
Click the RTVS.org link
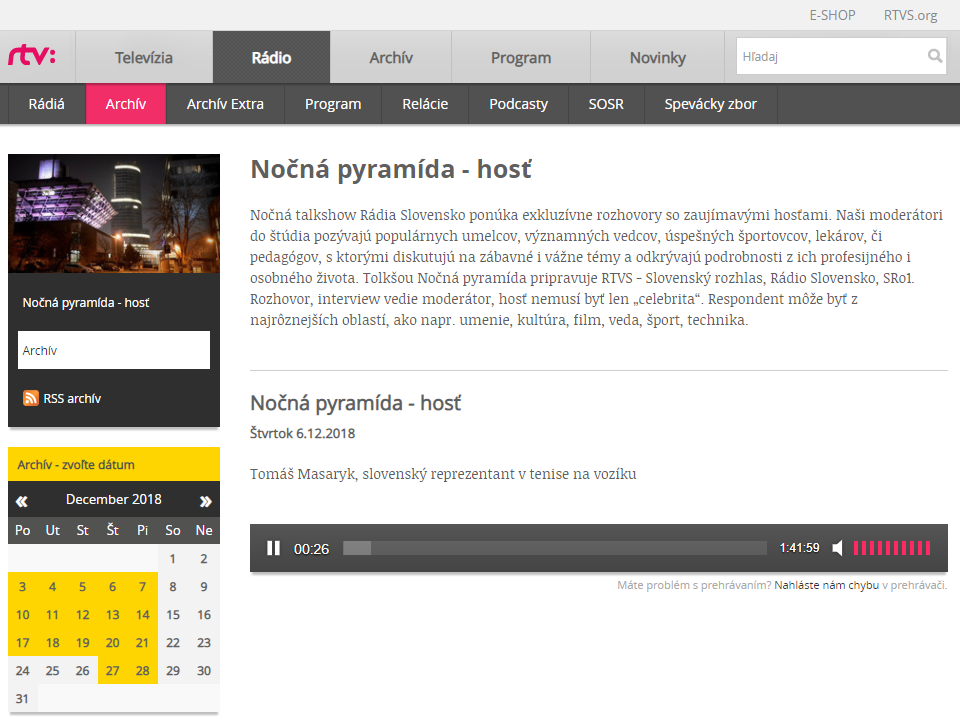coord(910,15)
